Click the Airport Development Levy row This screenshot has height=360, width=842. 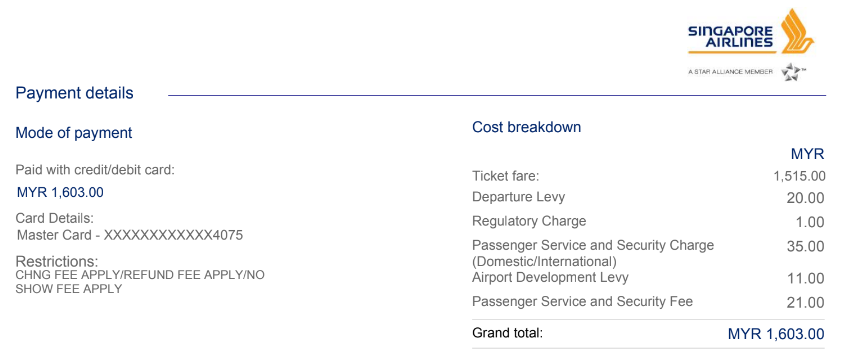click(648, 278)
